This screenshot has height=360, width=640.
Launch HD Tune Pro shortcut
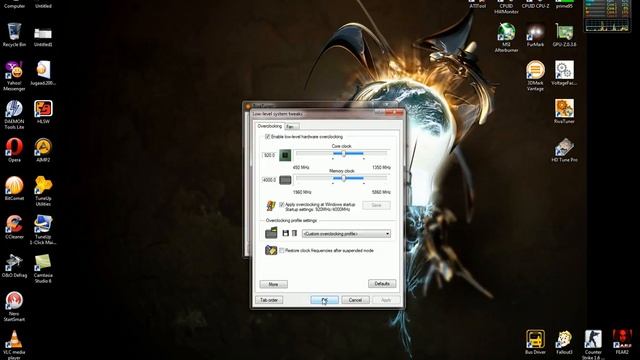564,150
